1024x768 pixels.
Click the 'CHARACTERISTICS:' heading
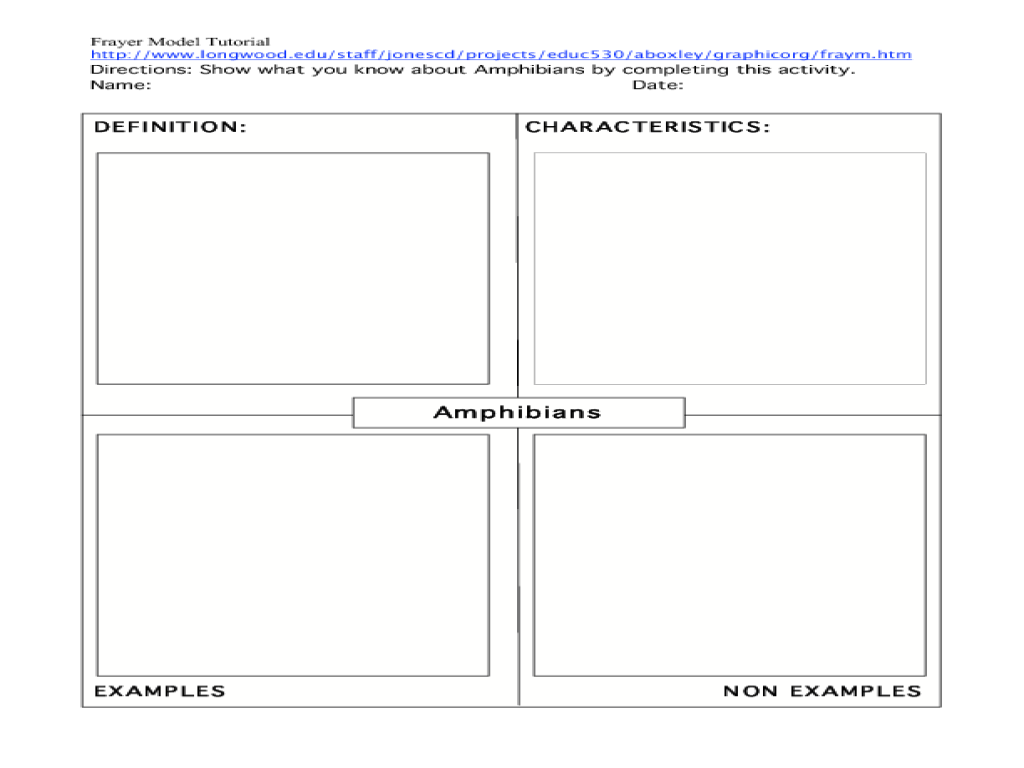[x=648, y=127]
